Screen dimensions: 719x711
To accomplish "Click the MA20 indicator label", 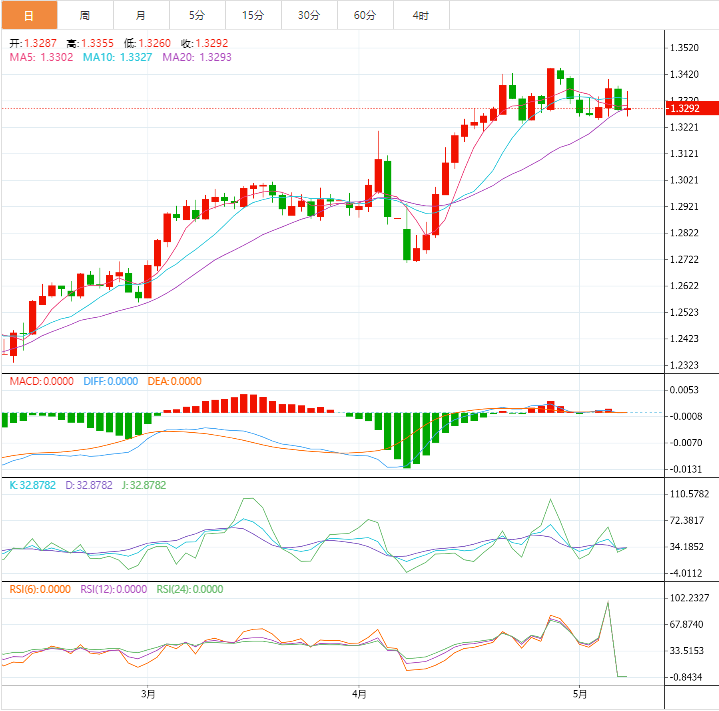I will [197, 57].
